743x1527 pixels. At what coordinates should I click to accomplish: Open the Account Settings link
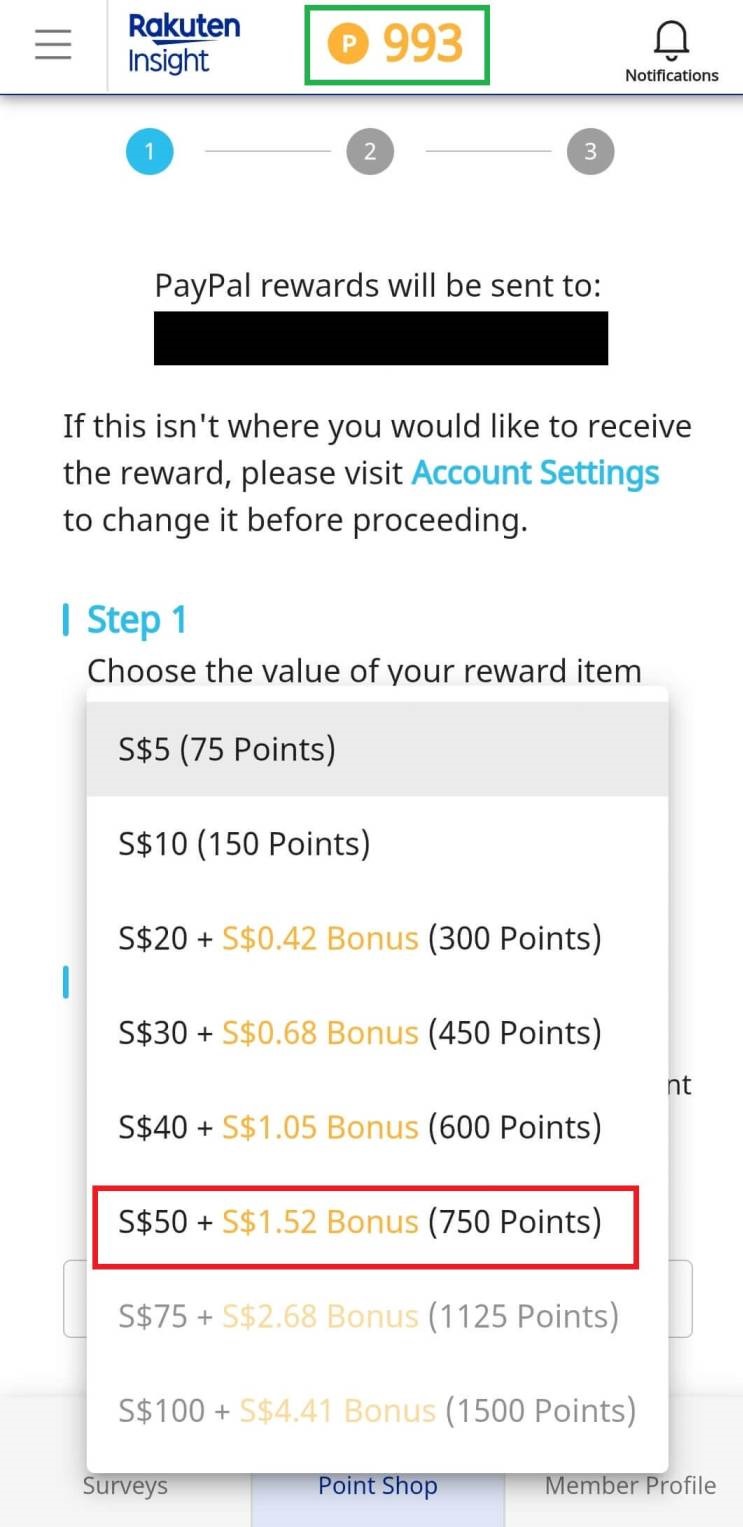(535, 473)
